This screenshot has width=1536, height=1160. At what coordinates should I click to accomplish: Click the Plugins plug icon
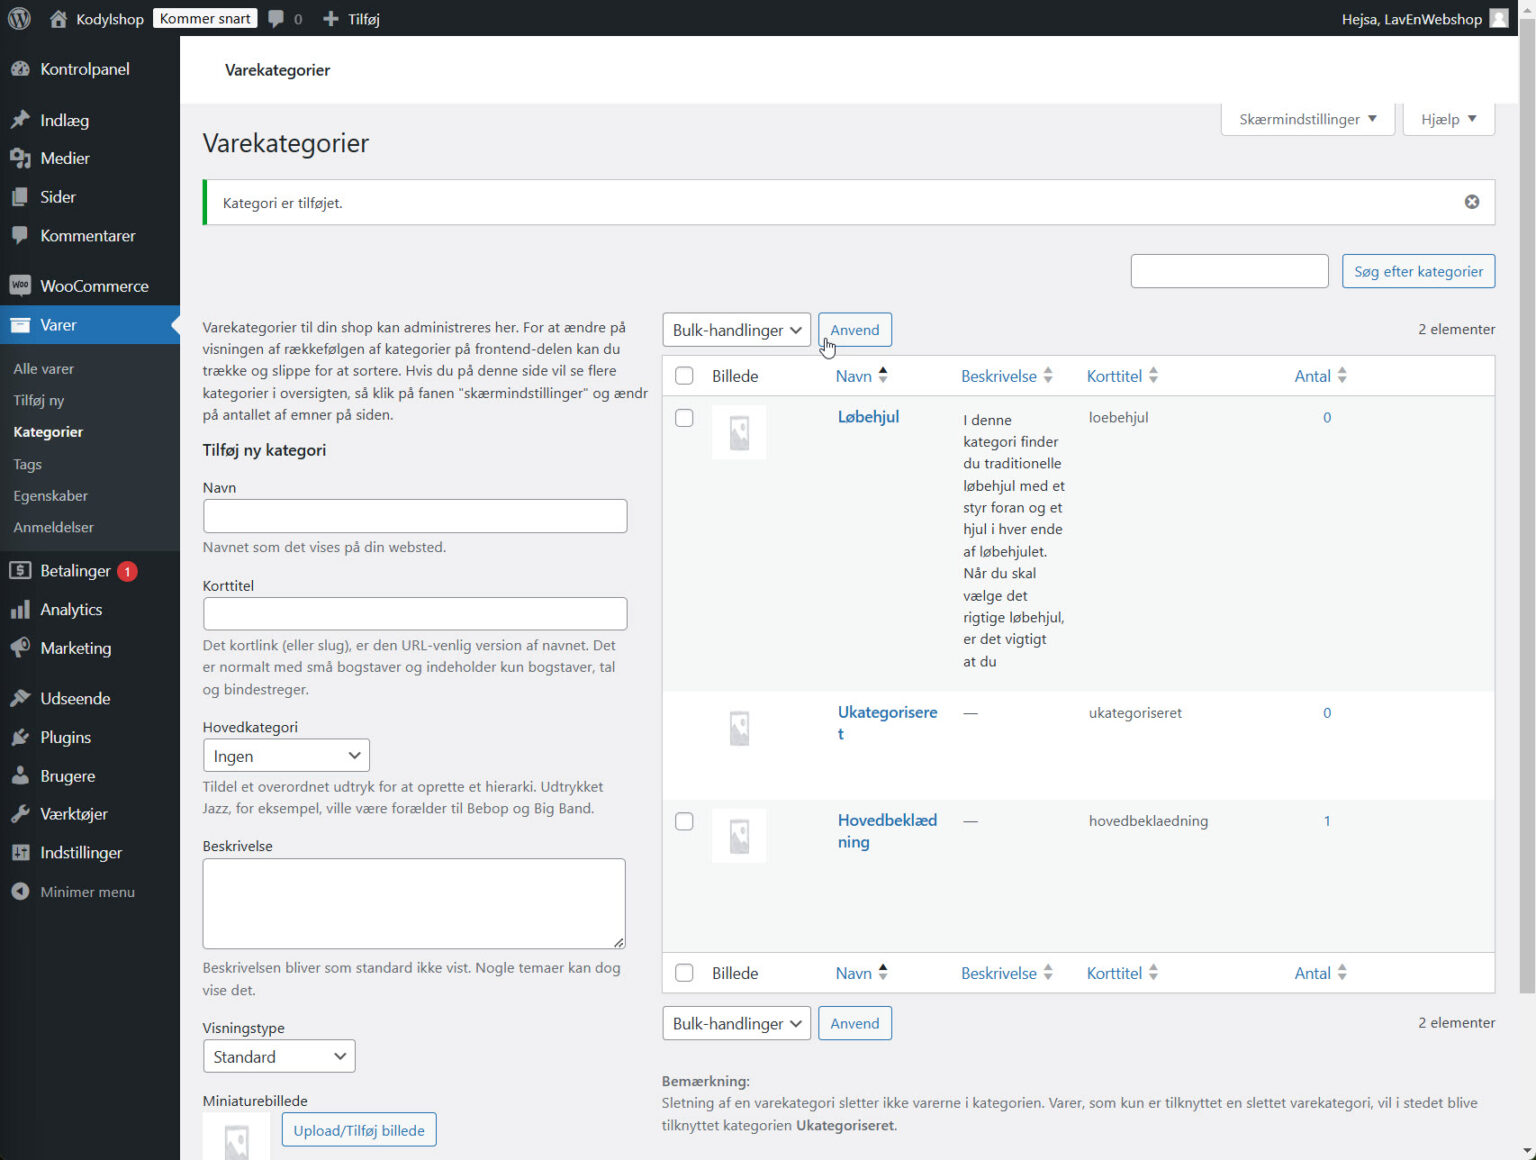[20, 737]
